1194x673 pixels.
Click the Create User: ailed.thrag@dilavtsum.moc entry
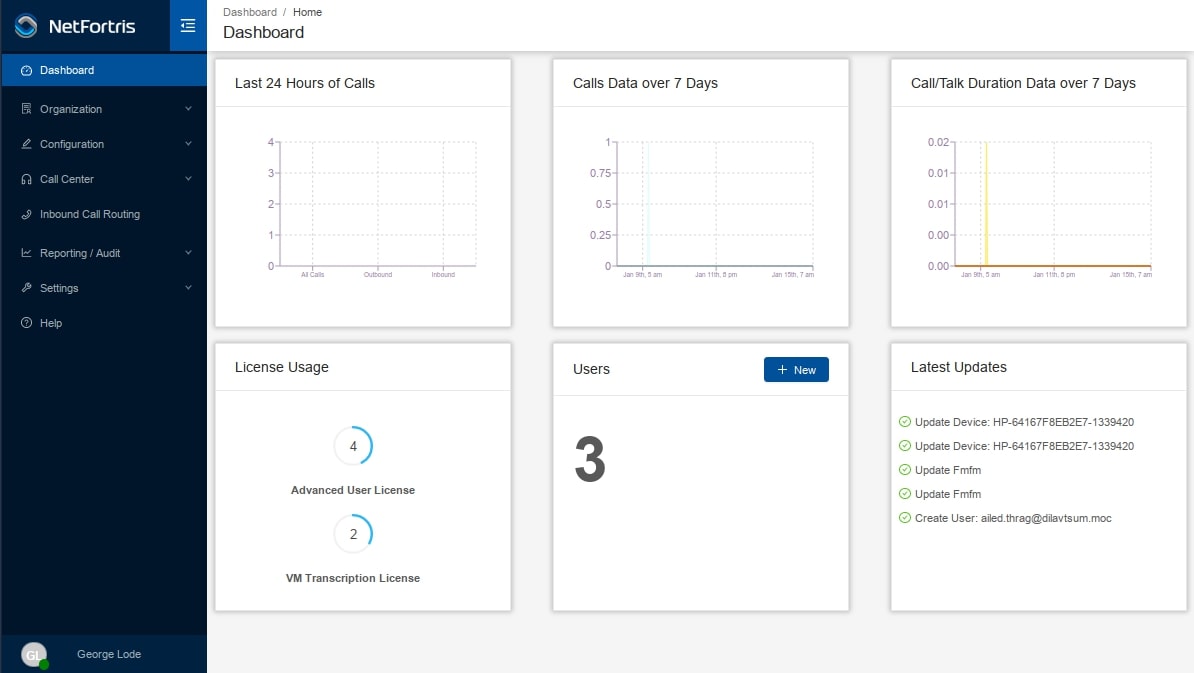(x=1013, y=518)
